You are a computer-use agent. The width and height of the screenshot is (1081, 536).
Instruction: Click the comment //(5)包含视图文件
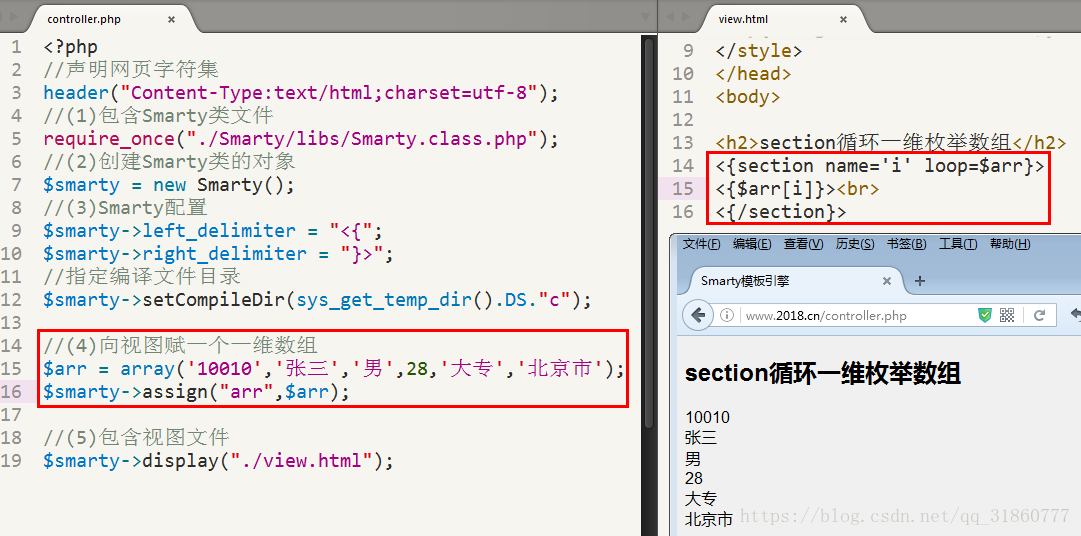(x=136, y=437)
